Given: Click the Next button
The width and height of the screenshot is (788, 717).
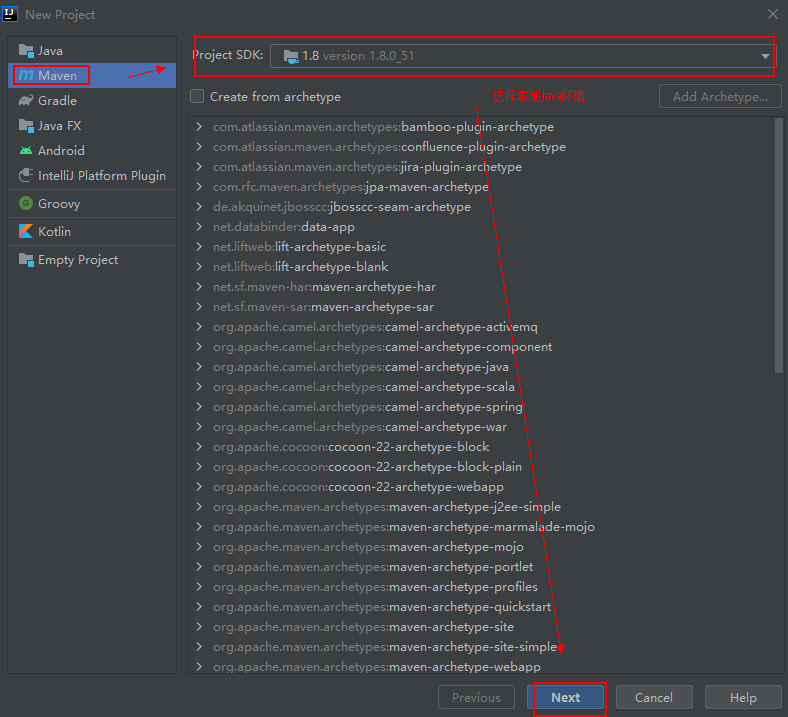Looking at the screenshot, I should pos(565,697).
